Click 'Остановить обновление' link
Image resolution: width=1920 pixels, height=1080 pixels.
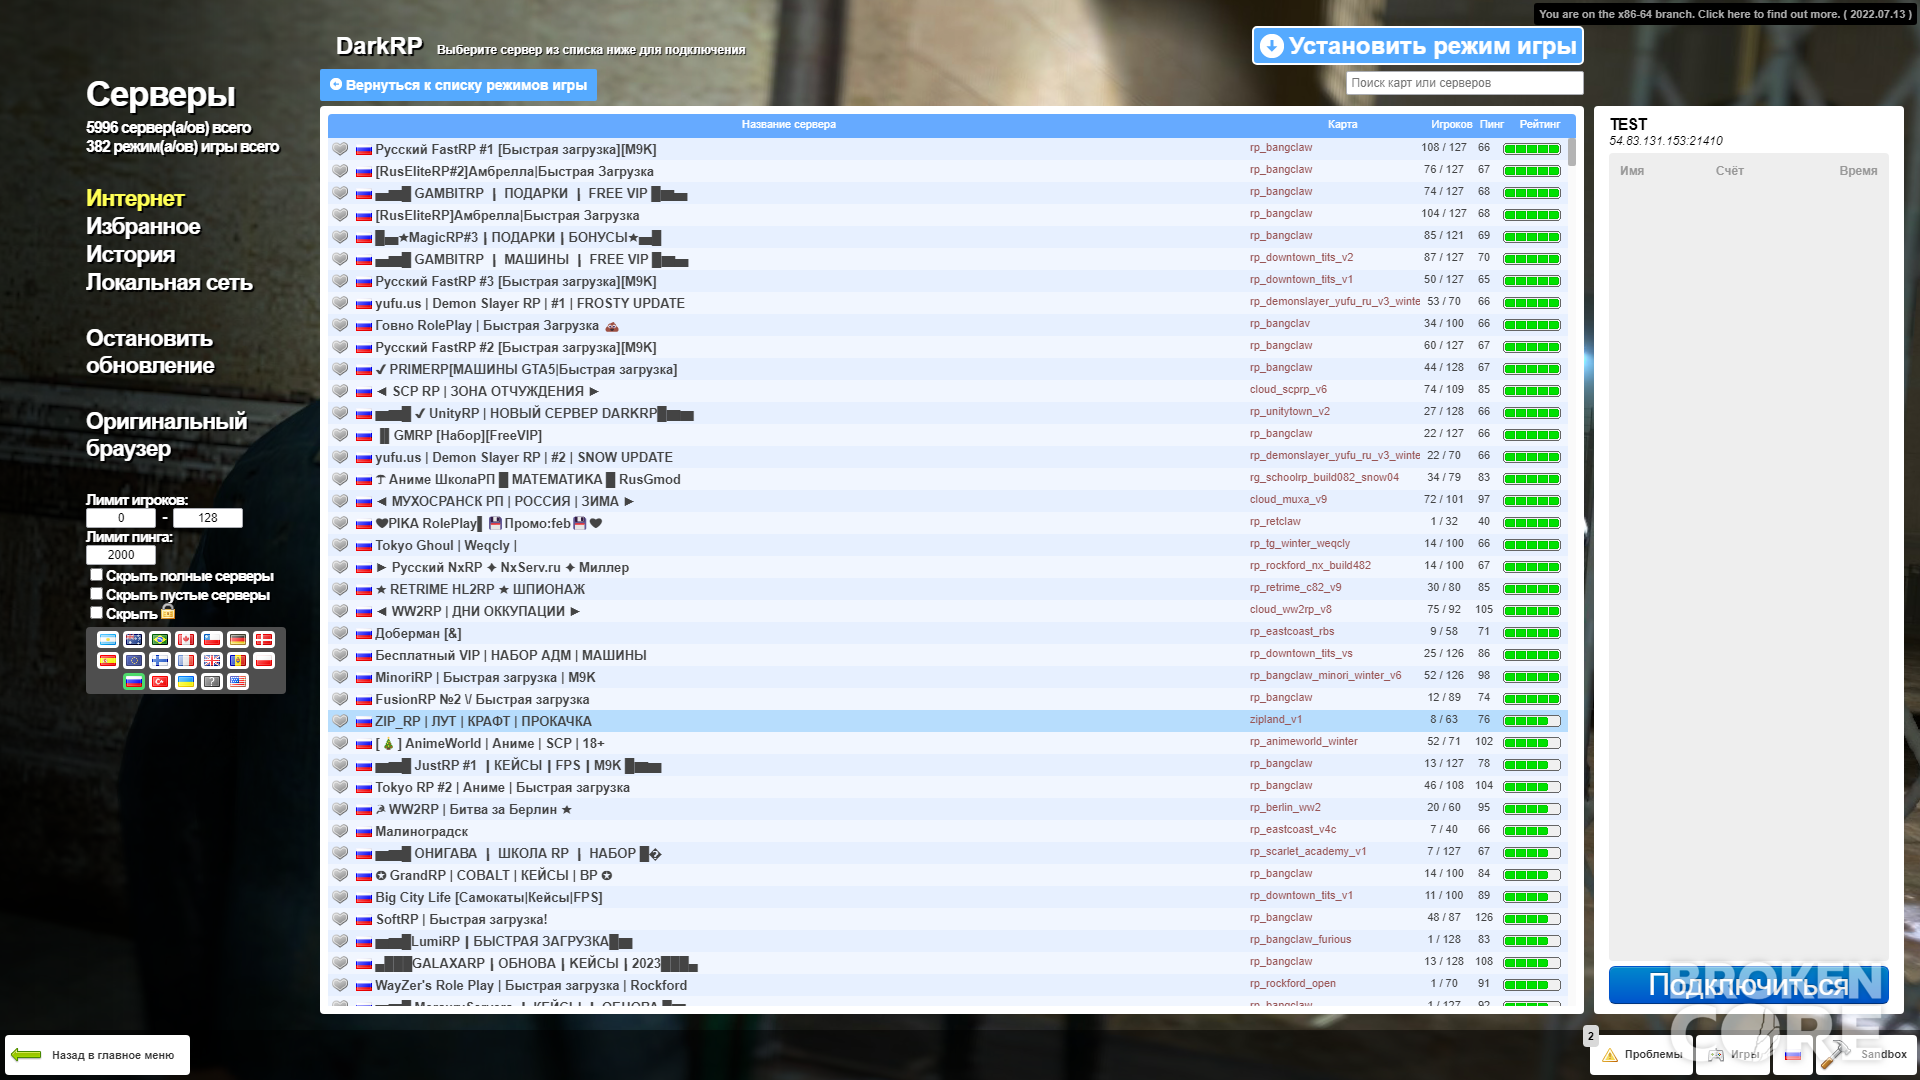tap(150, 352)
